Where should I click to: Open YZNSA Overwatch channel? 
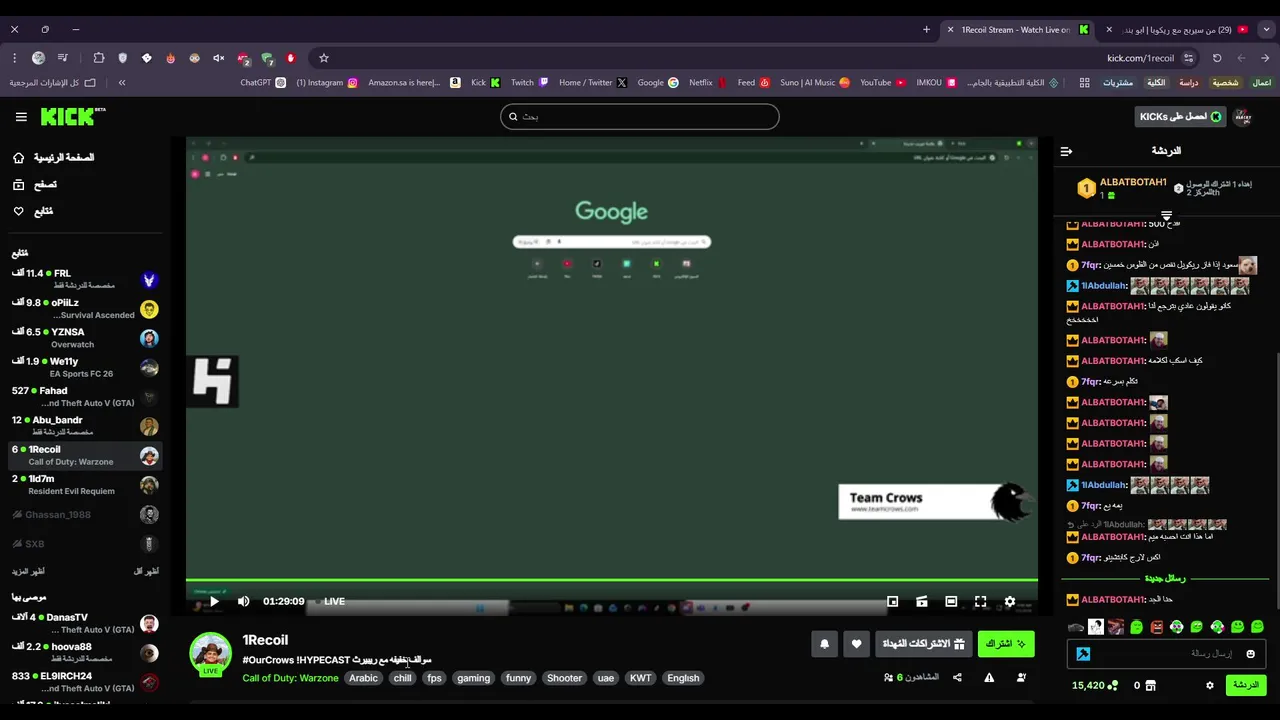coord(85,338)
